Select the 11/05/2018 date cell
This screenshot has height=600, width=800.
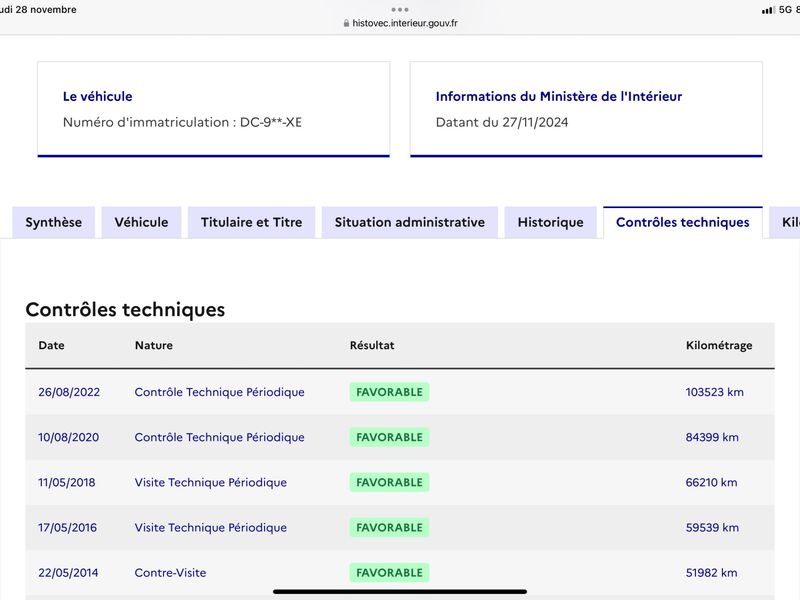click(66, 482)
